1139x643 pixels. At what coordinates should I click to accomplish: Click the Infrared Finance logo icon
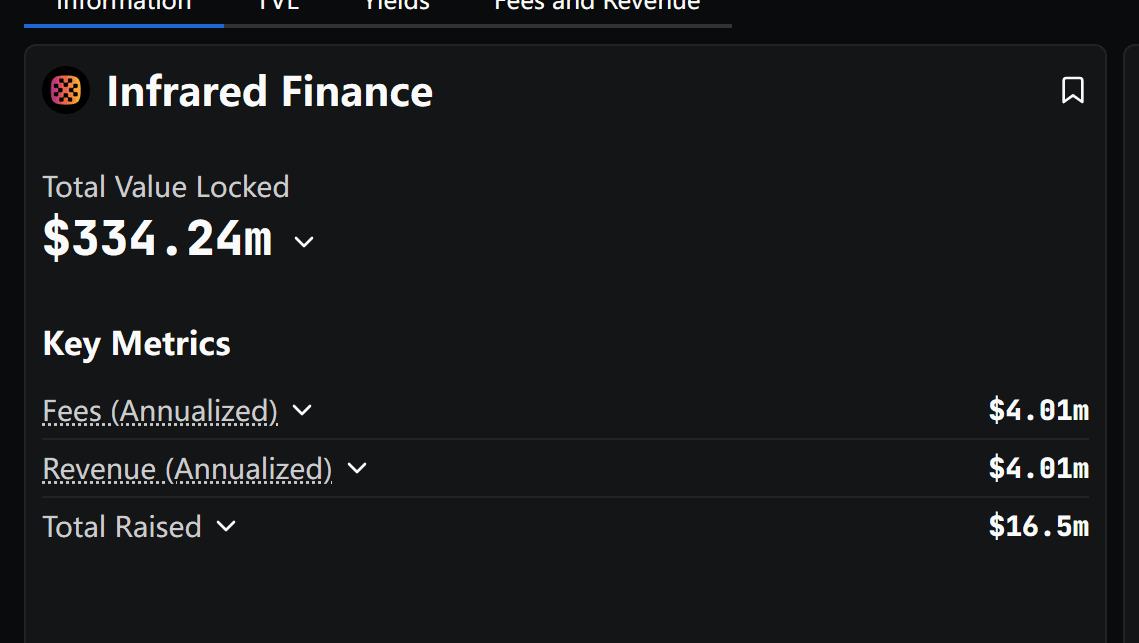66,90
